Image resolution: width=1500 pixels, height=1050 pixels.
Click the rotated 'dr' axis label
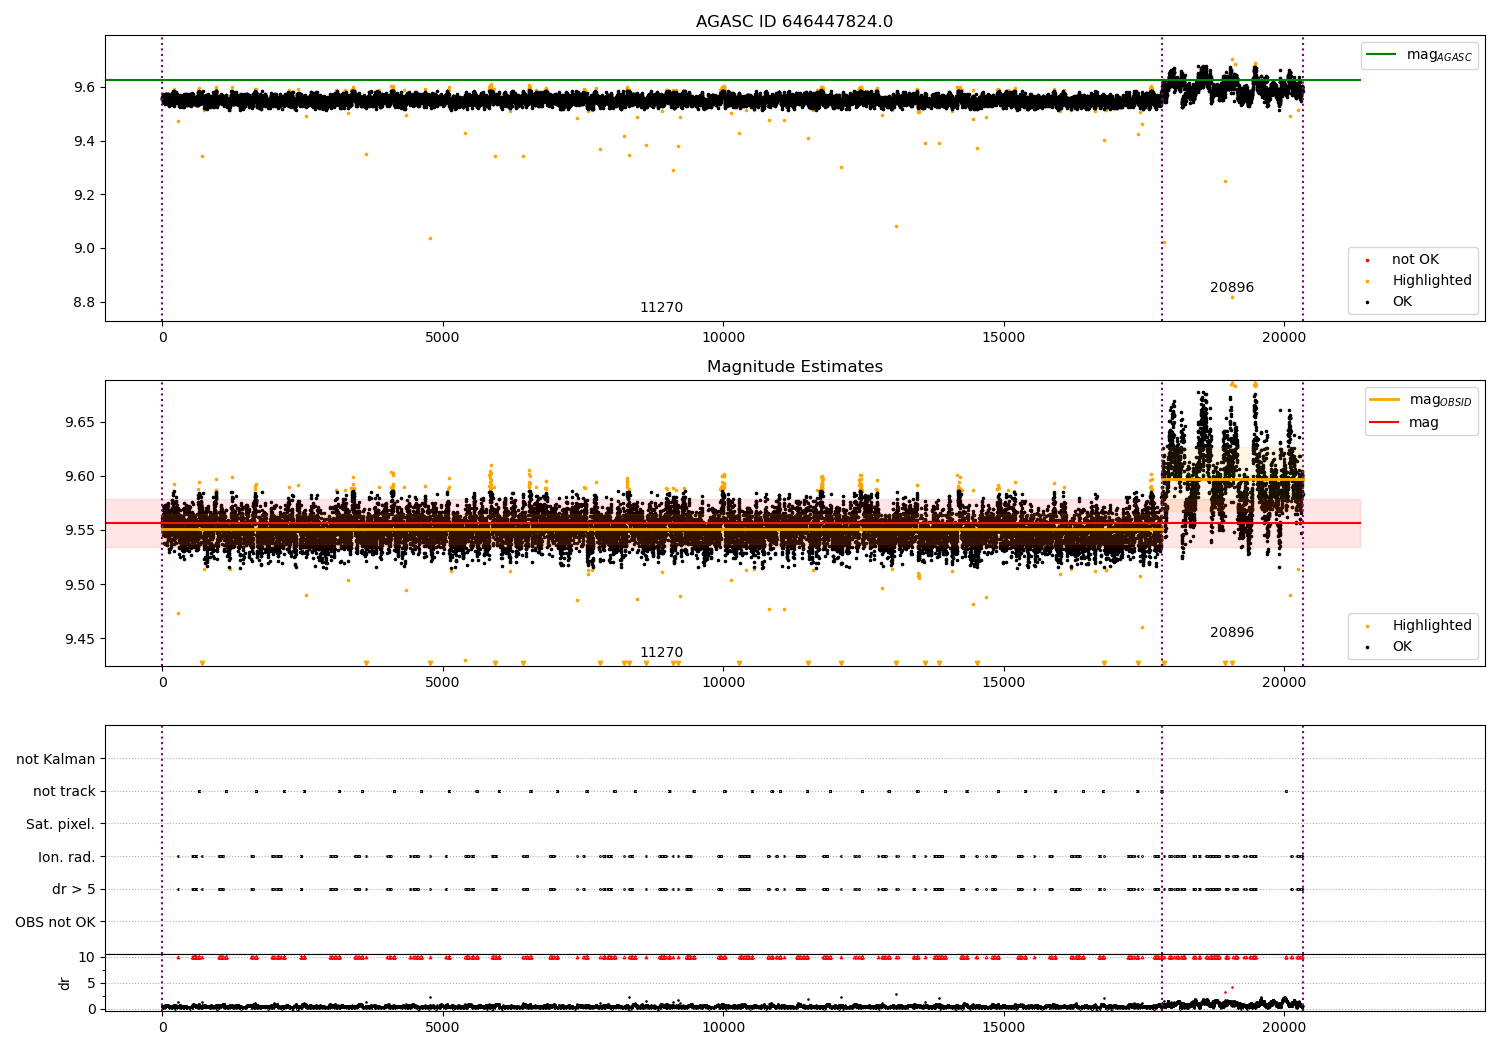coord(65,983)
